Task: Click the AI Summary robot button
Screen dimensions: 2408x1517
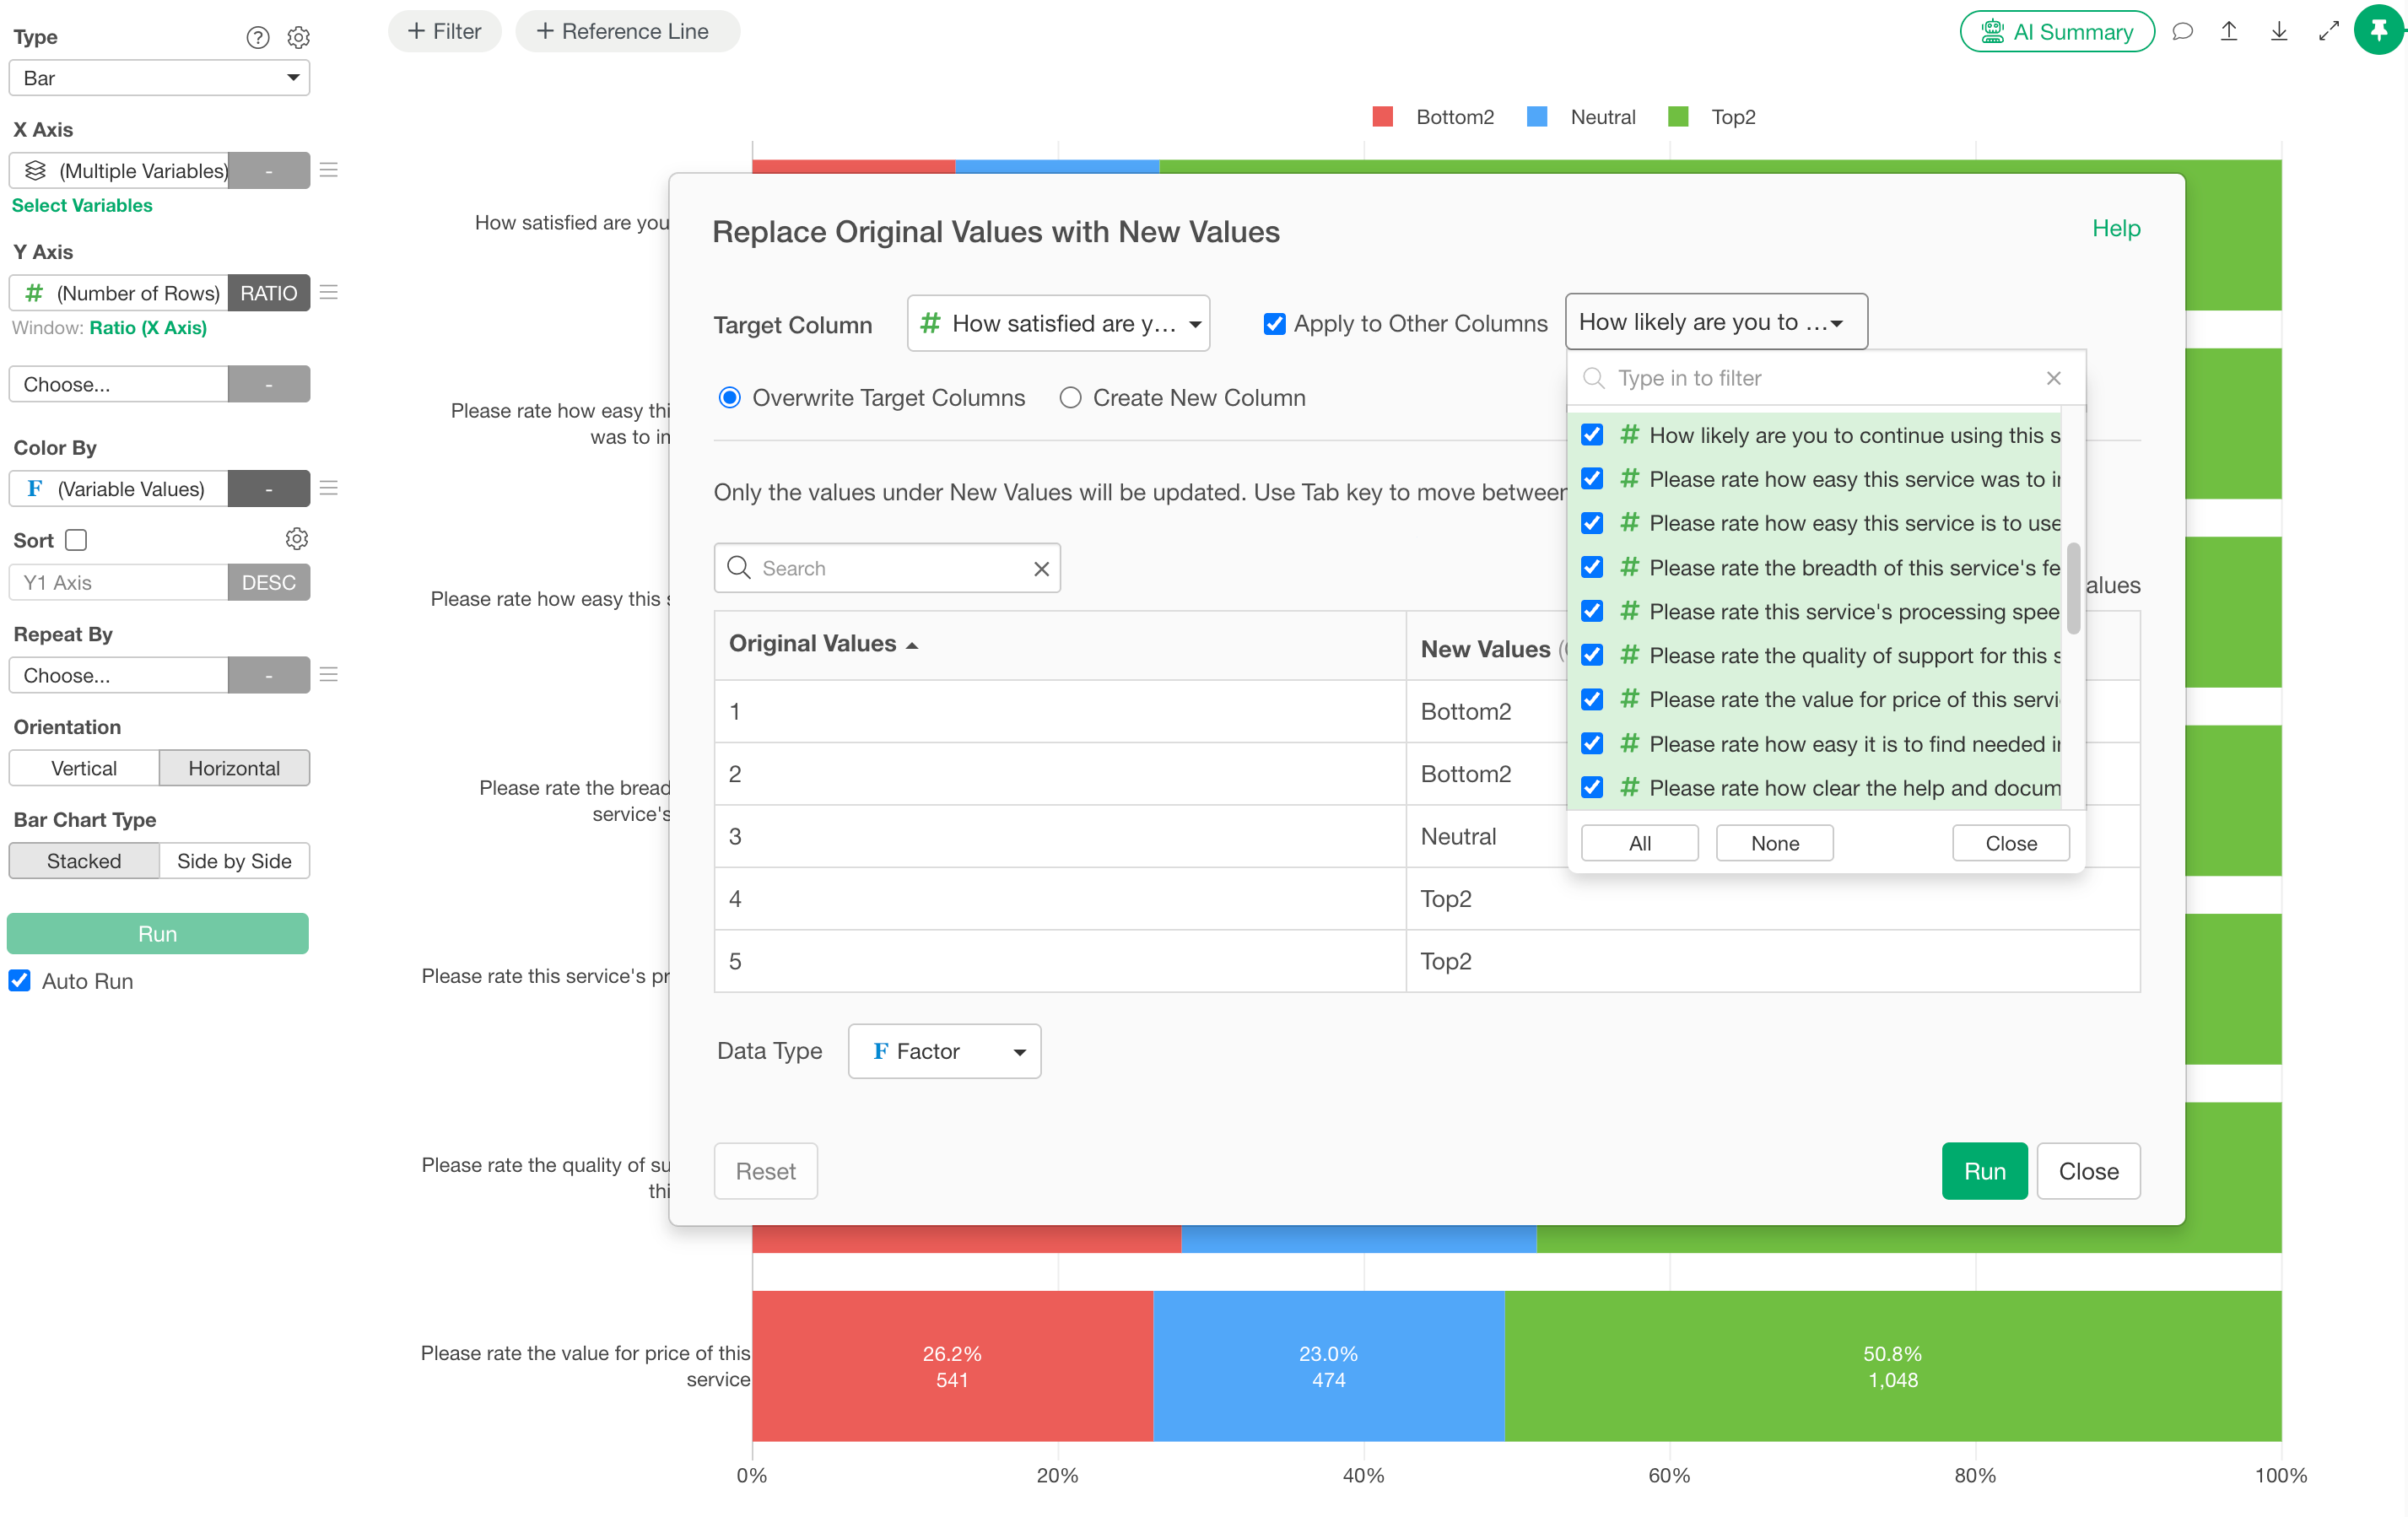Action: coord(2056,31)
